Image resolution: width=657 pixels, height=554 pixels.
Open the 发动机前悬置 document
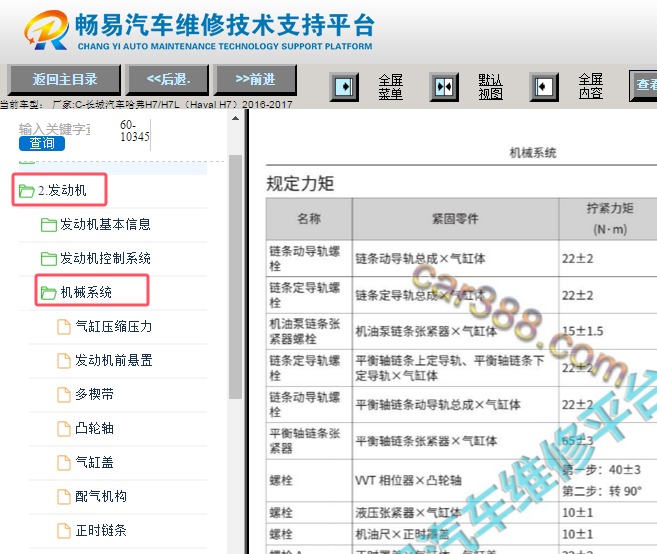113,360
